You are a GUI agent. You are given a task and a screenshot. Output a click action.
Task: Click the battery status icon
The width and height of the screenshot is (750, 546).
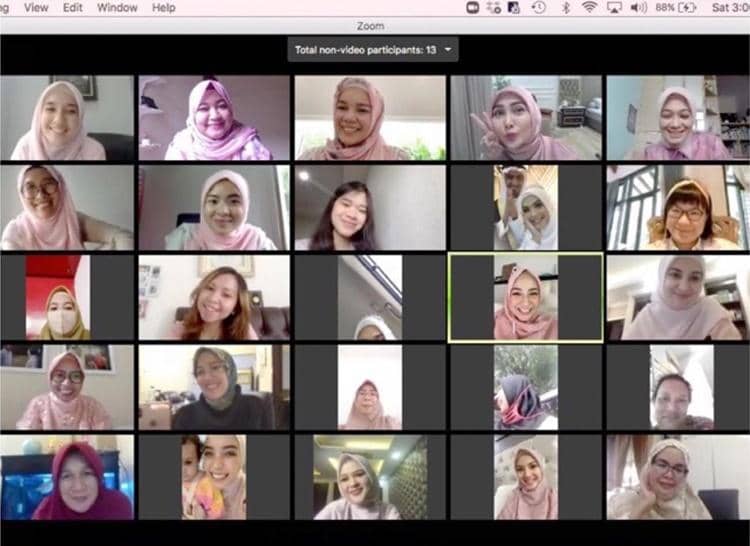coord(688,7)
